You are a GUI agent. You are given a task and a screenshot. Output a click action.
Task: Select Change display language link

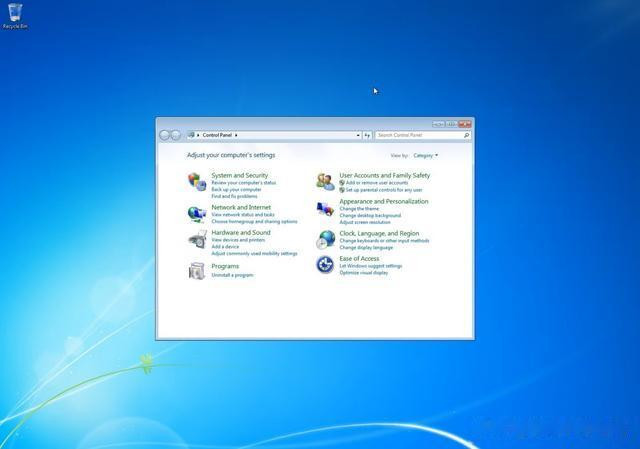(x=366, y=248)
